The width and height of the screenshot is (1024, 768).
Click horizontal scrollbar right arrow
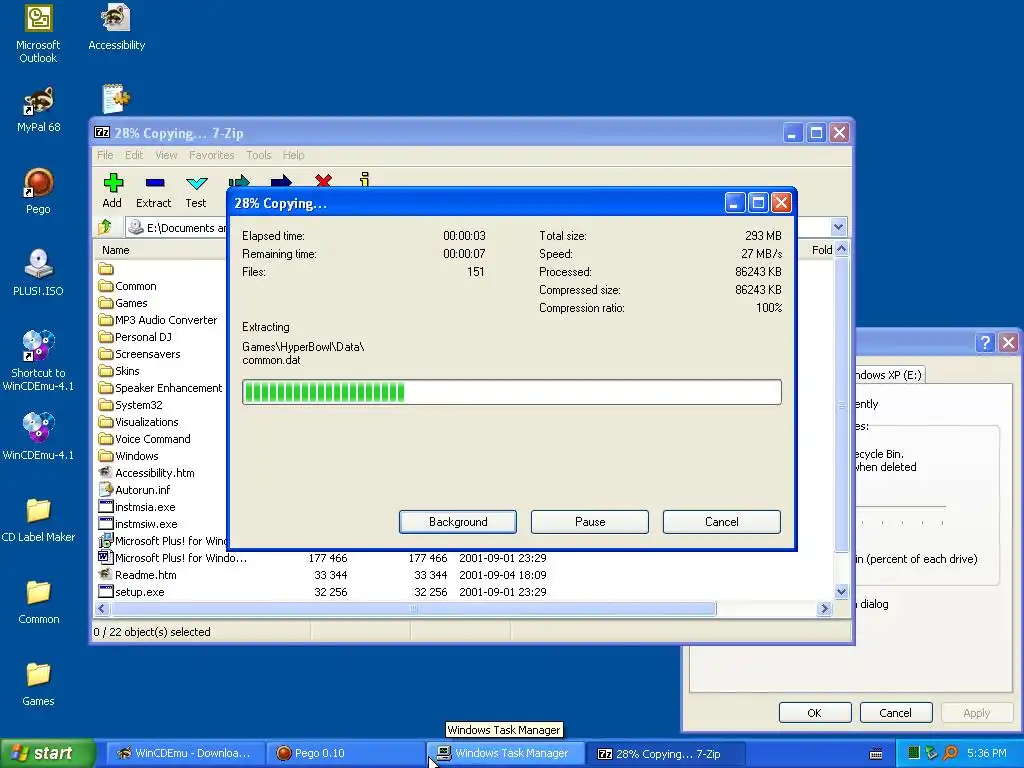(x=824, y=609)
